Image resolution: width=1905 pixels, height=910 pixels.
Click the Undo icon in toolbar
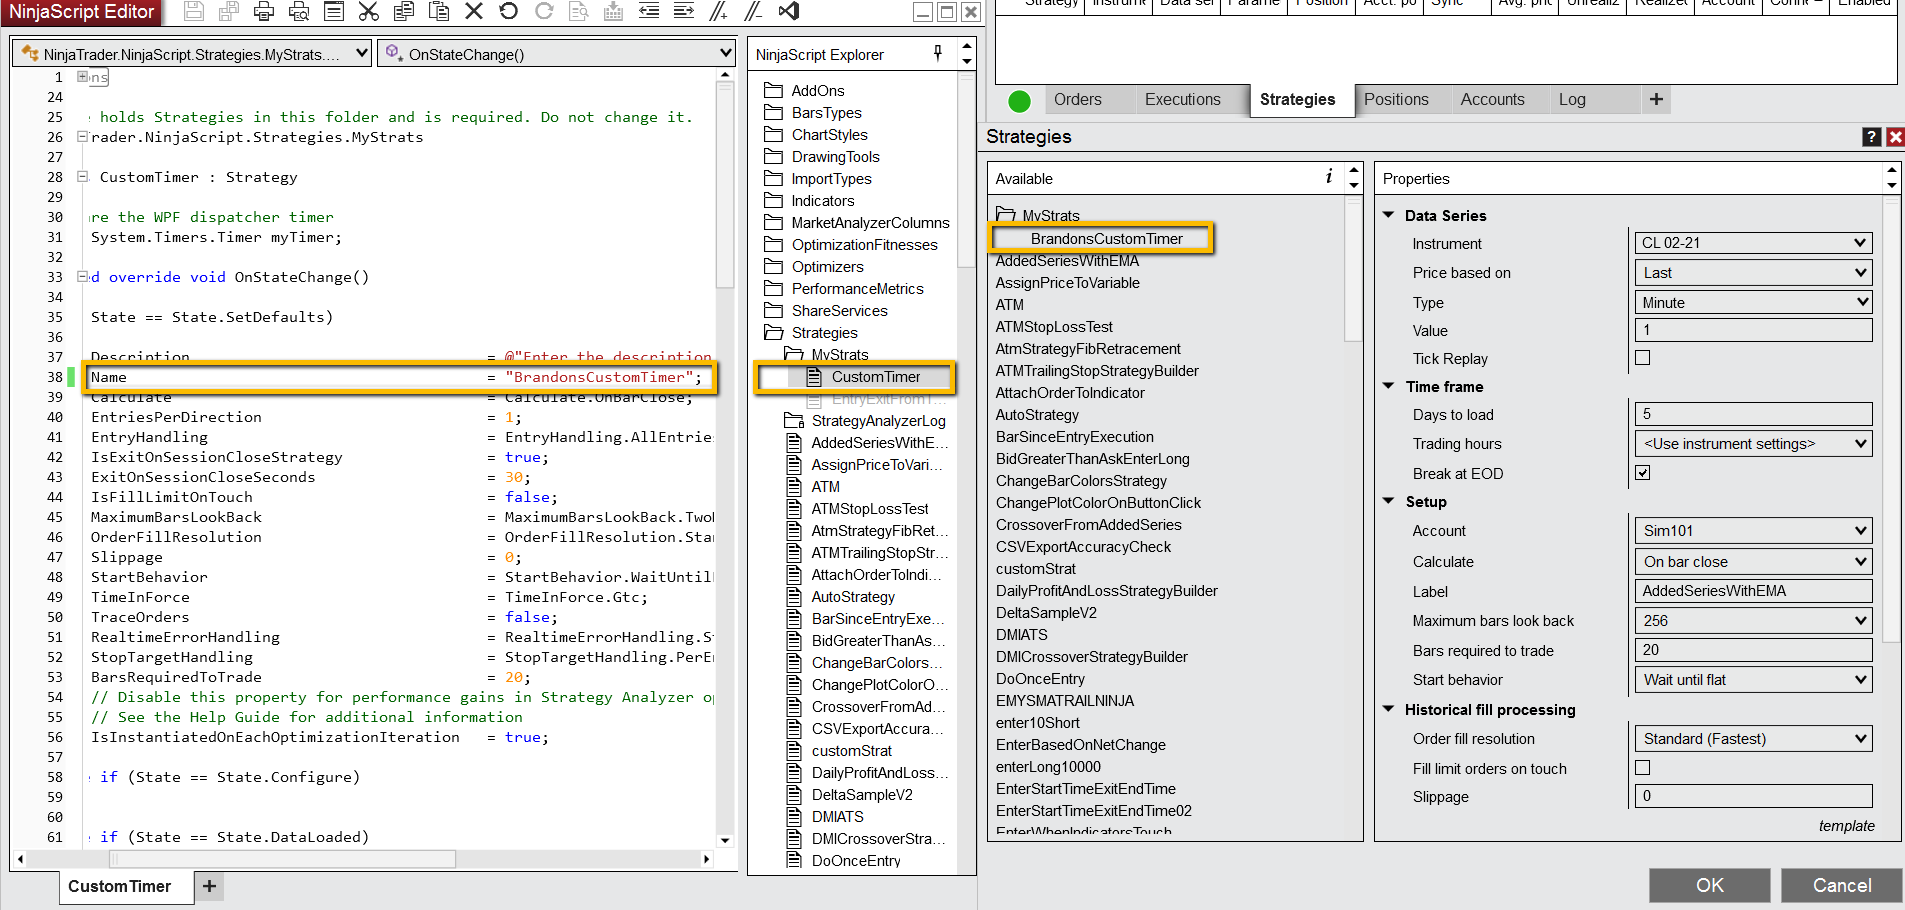(x=509, y=11)
